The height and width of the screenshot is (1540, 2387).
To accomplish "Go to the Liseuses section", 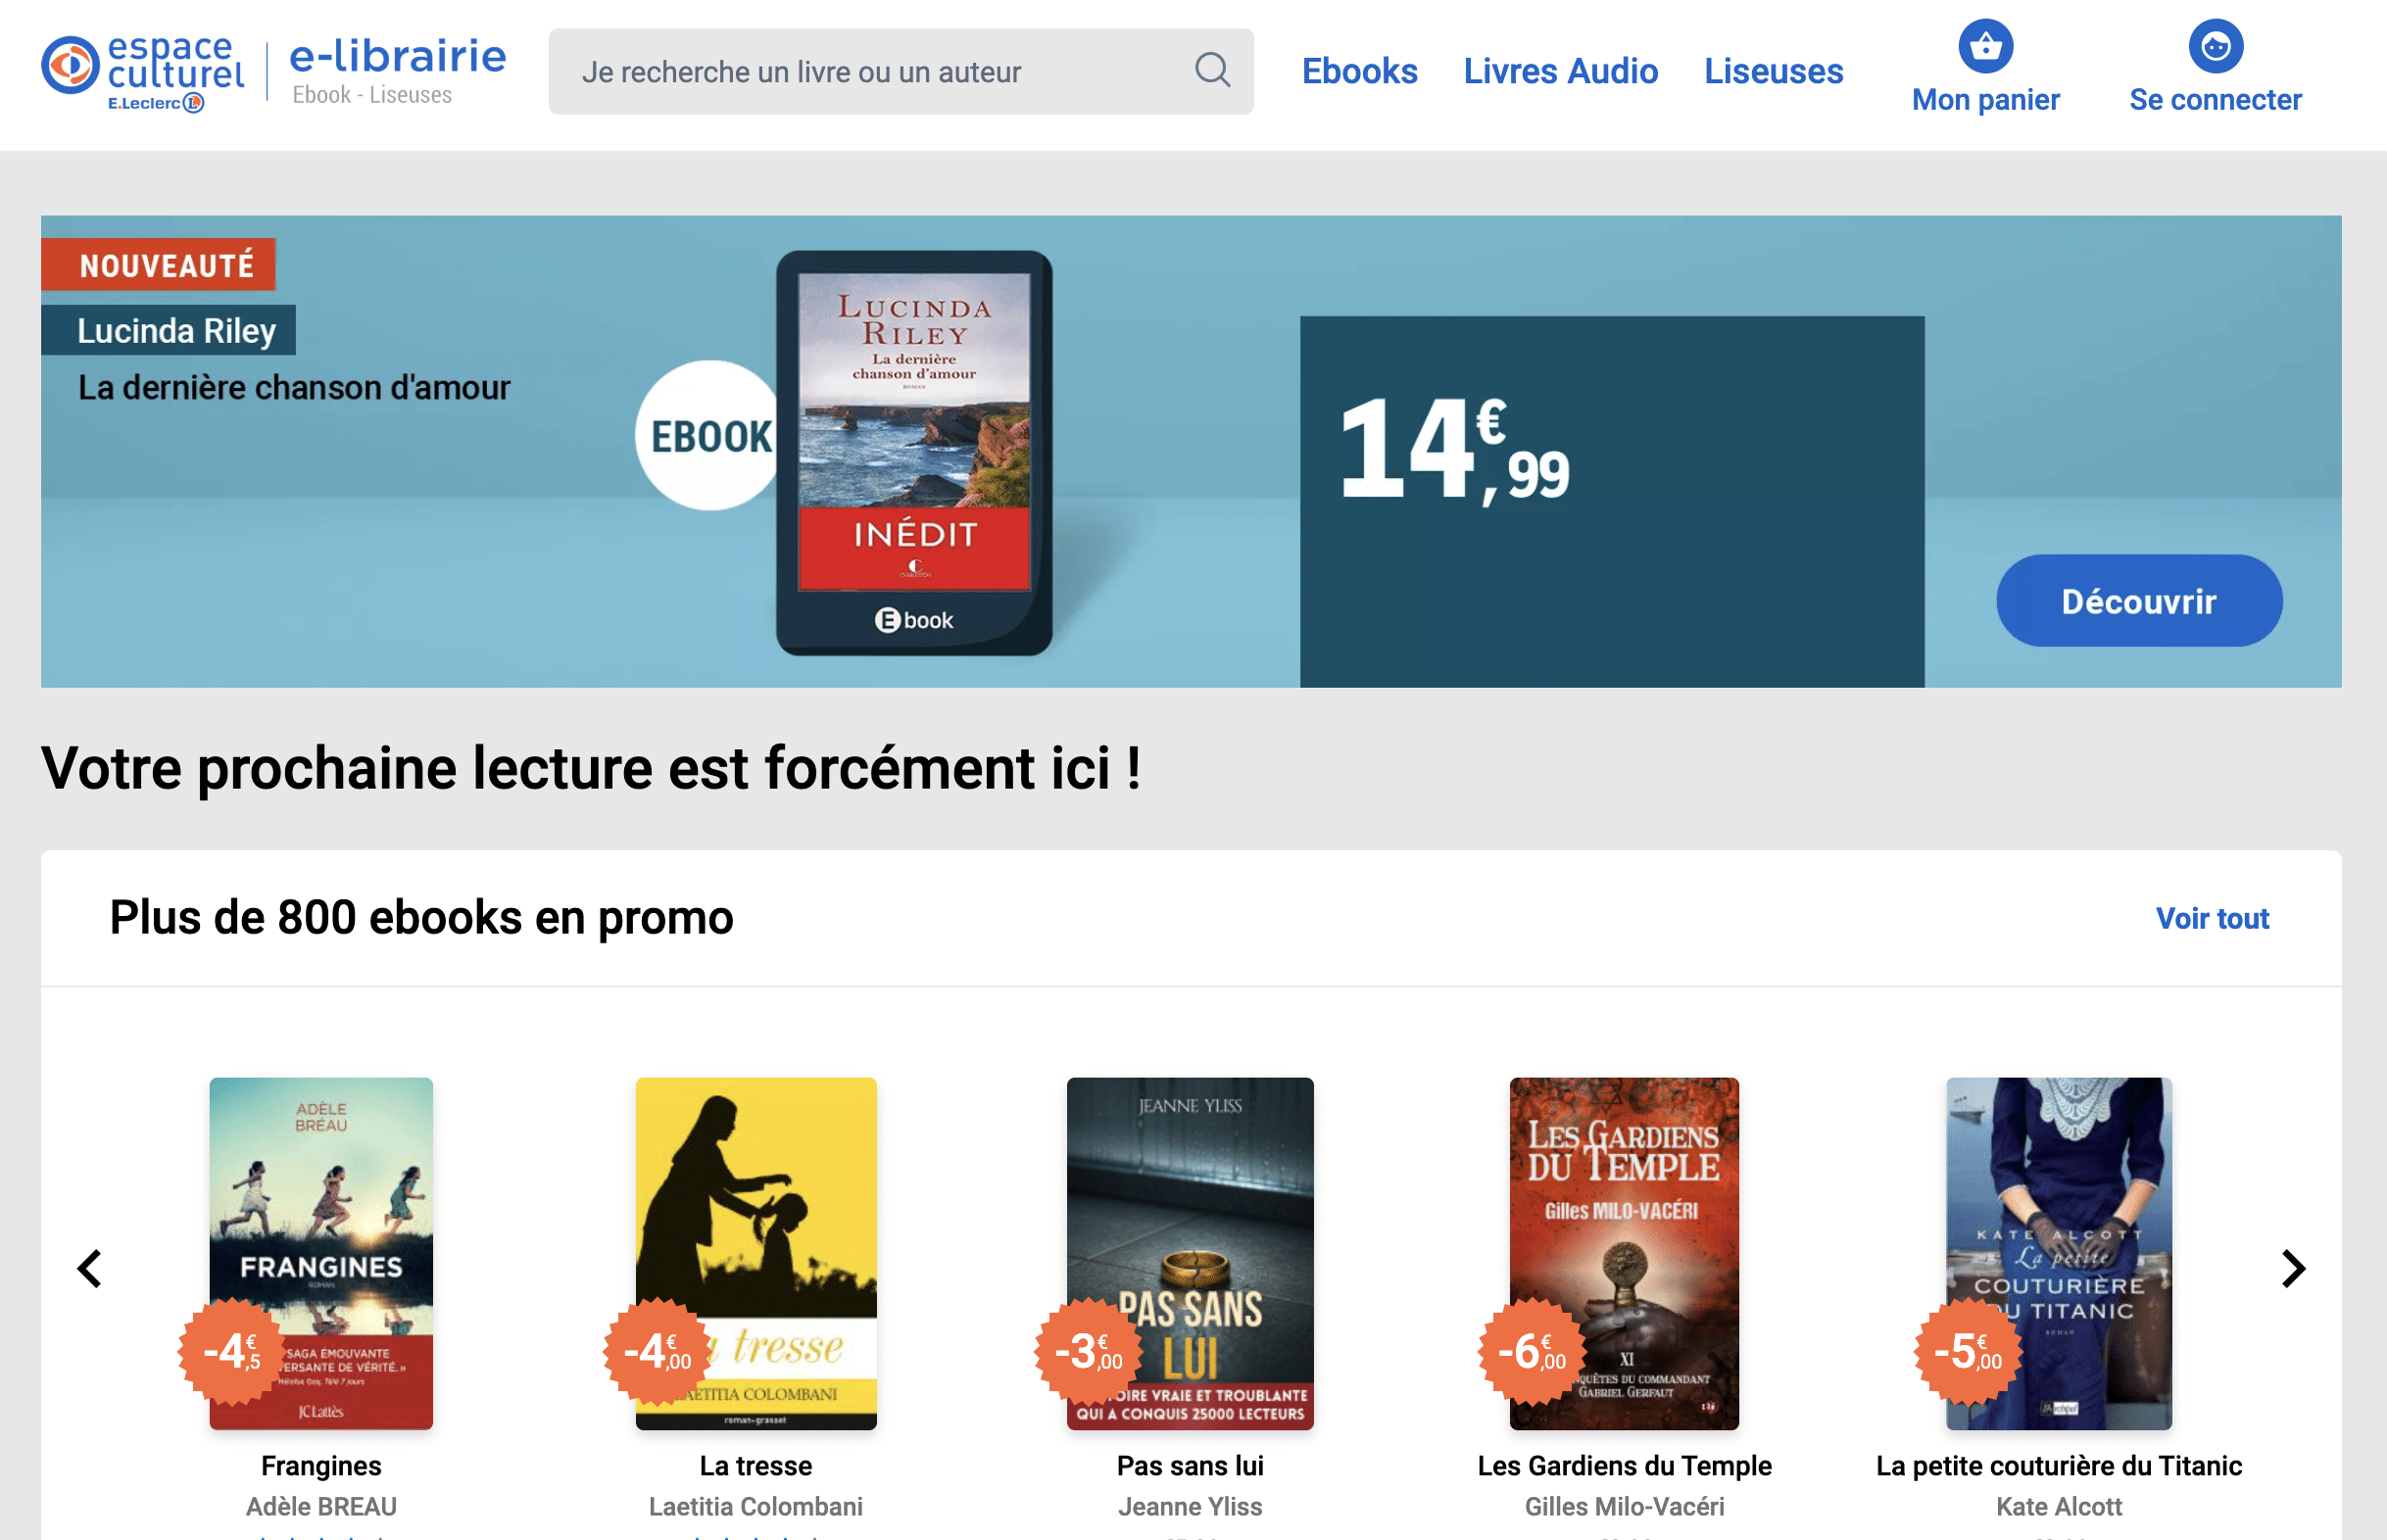I will point(1772,71).
